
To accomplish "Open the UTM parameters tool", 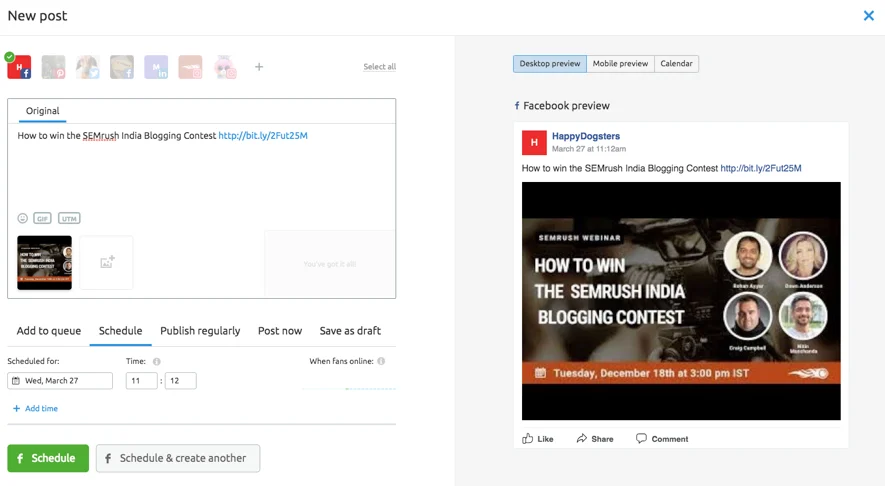I will [69, 218].
